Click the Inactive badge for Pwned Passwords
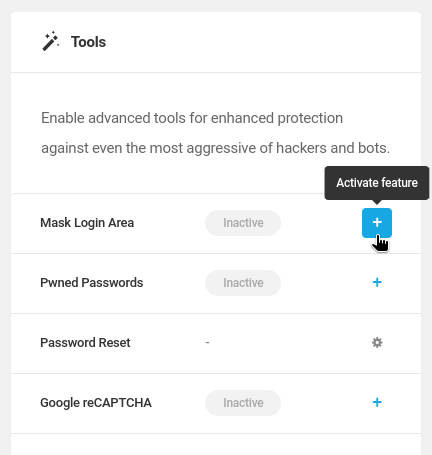 tap(243, 283)
